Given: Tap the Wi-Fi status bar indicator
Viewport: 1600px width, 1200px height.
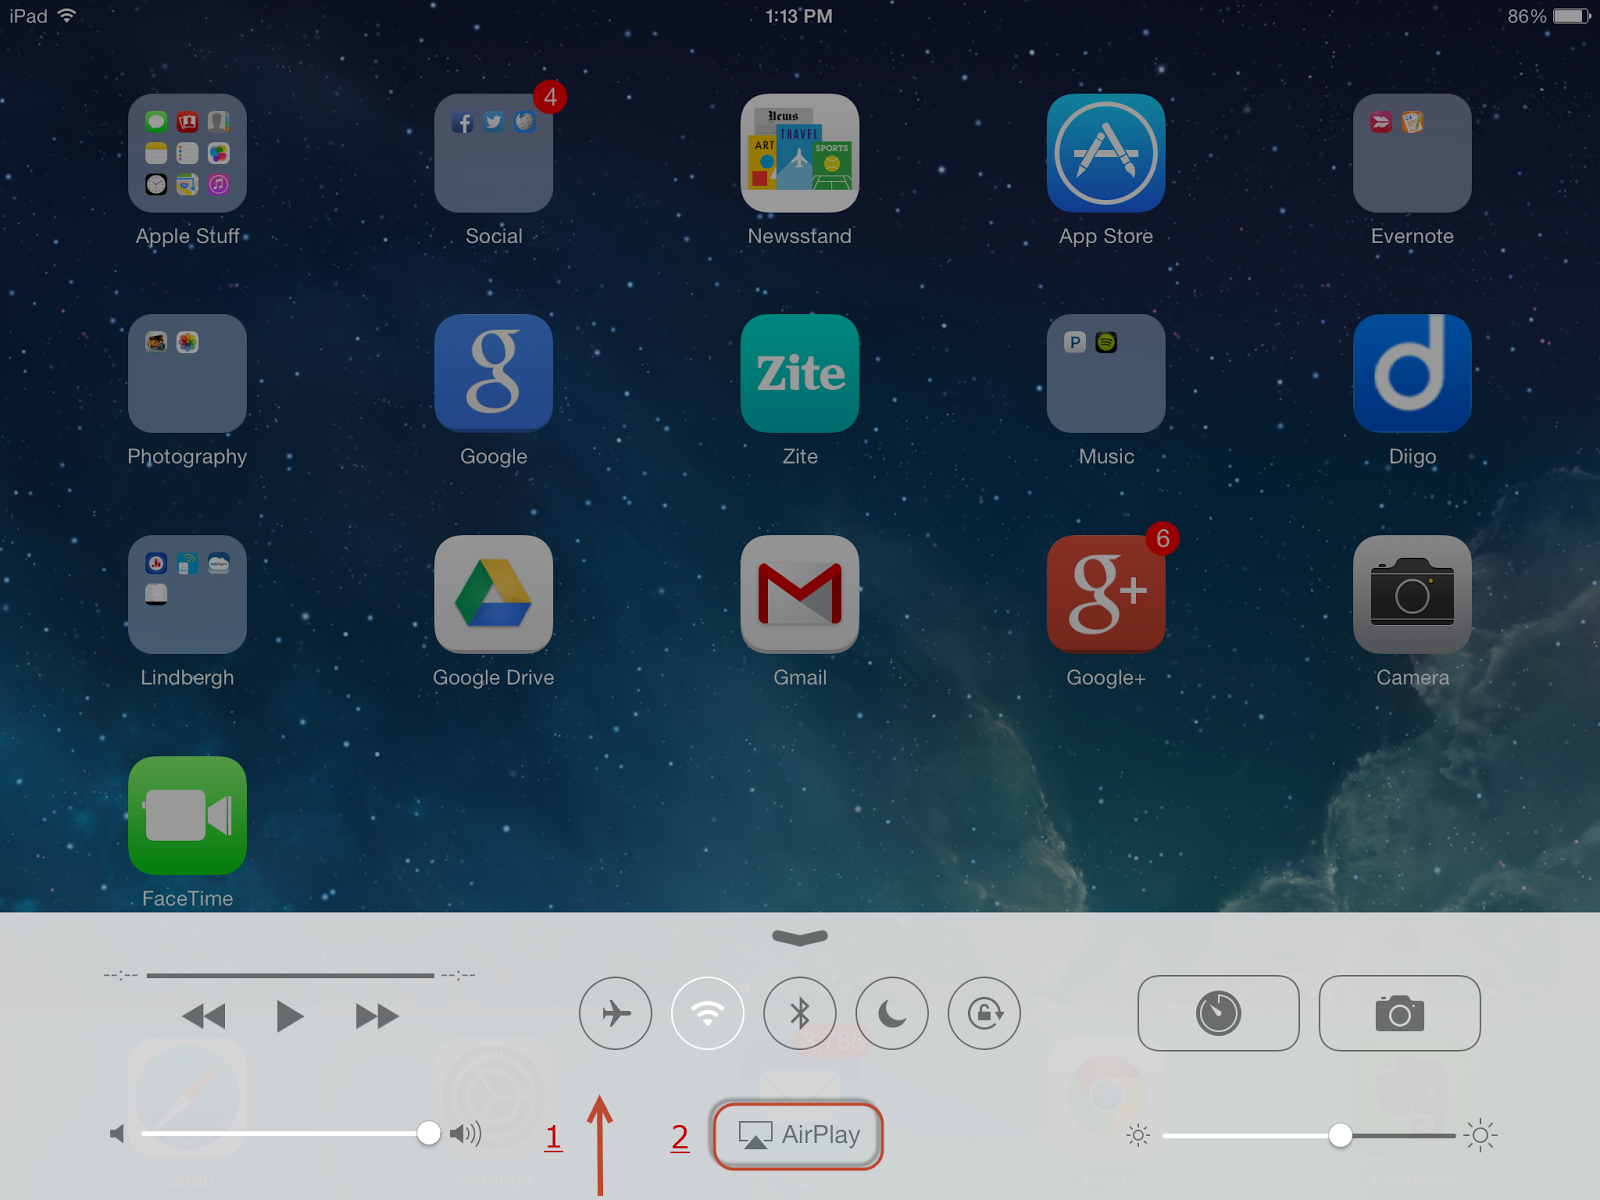Looking at the screenshot, I should pyautogui.click(x=67, y=16).
